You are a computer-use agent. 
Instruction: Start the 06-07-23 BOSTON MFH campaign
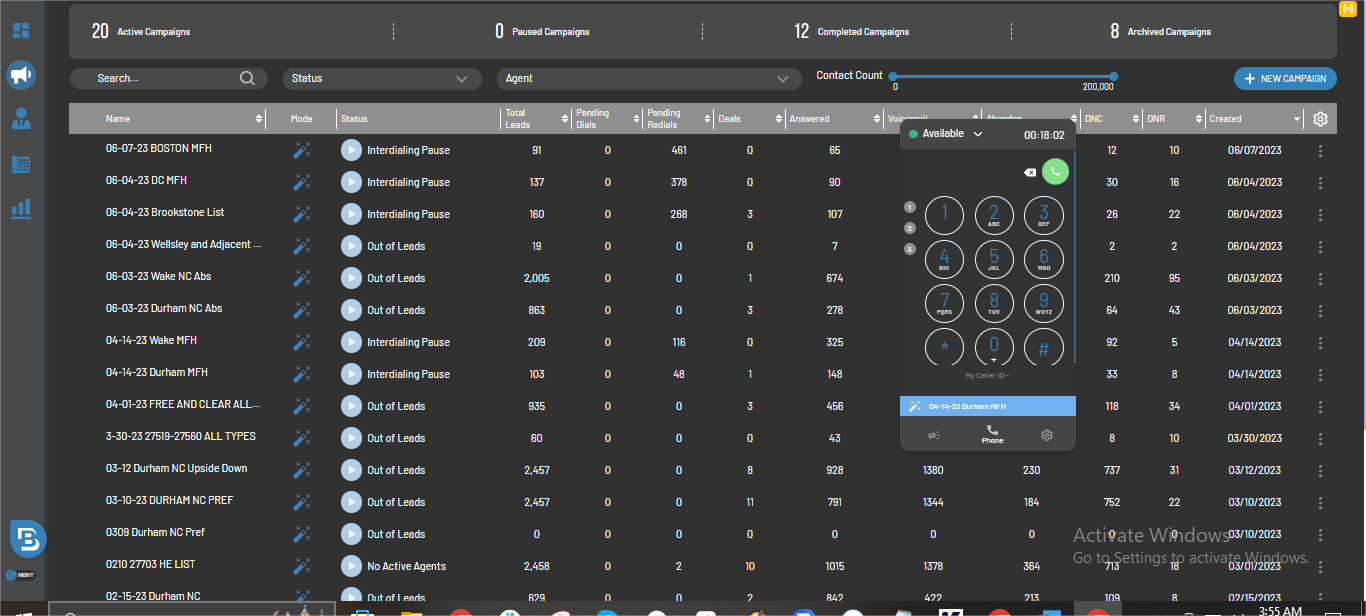pyautogui.click(x=351, y=150)
